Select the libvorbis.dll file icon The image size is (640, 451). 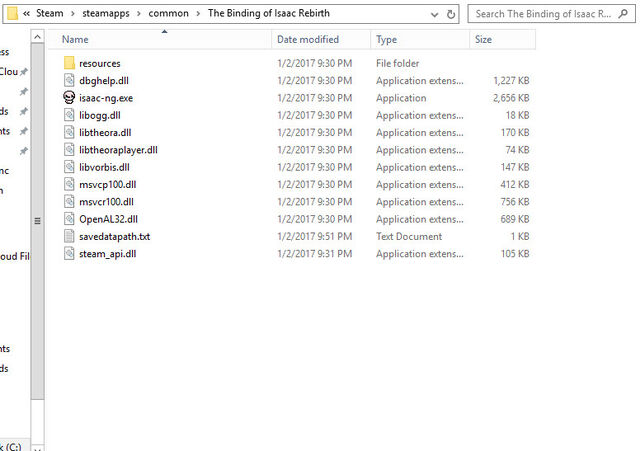[69, 167]
